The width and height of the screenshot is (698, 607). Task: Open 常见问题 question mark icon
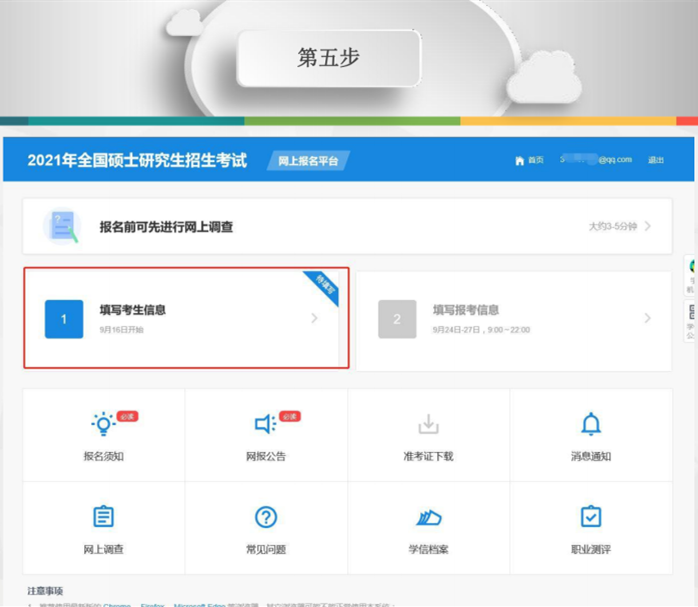tap(265, 516)
